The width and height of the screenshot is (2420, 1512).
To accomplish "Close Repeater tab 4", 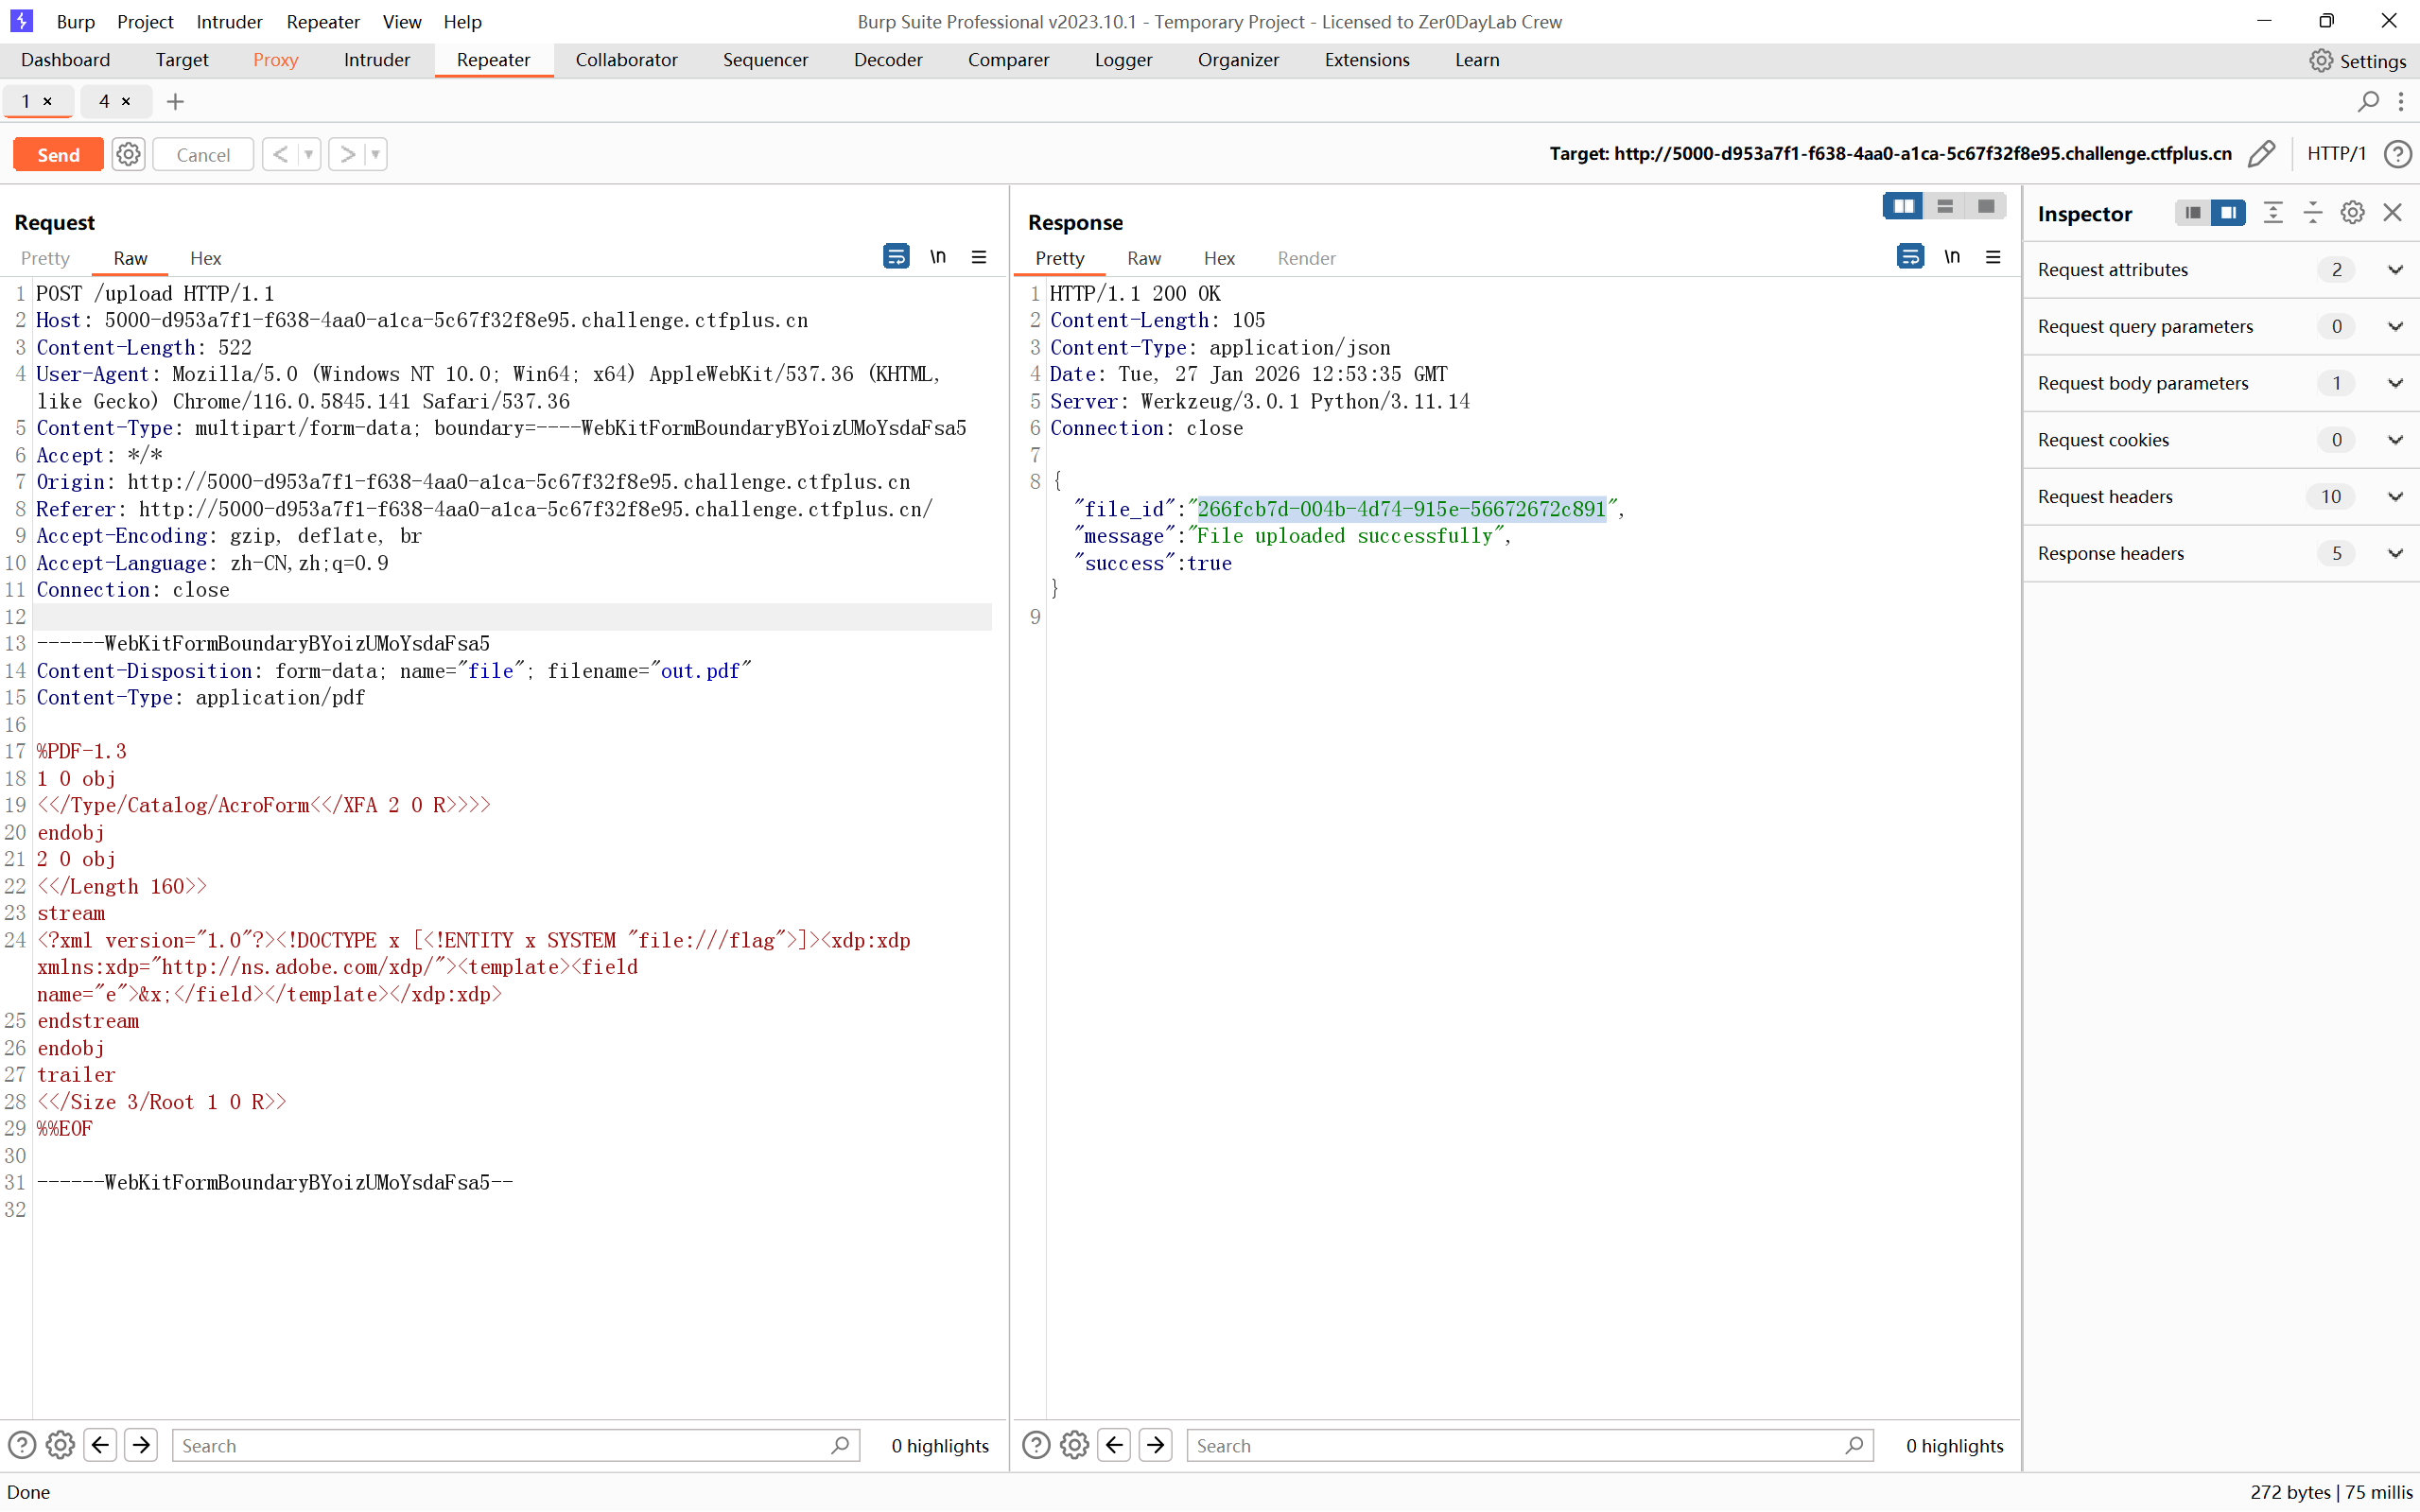I will click(x=126, y=101).
